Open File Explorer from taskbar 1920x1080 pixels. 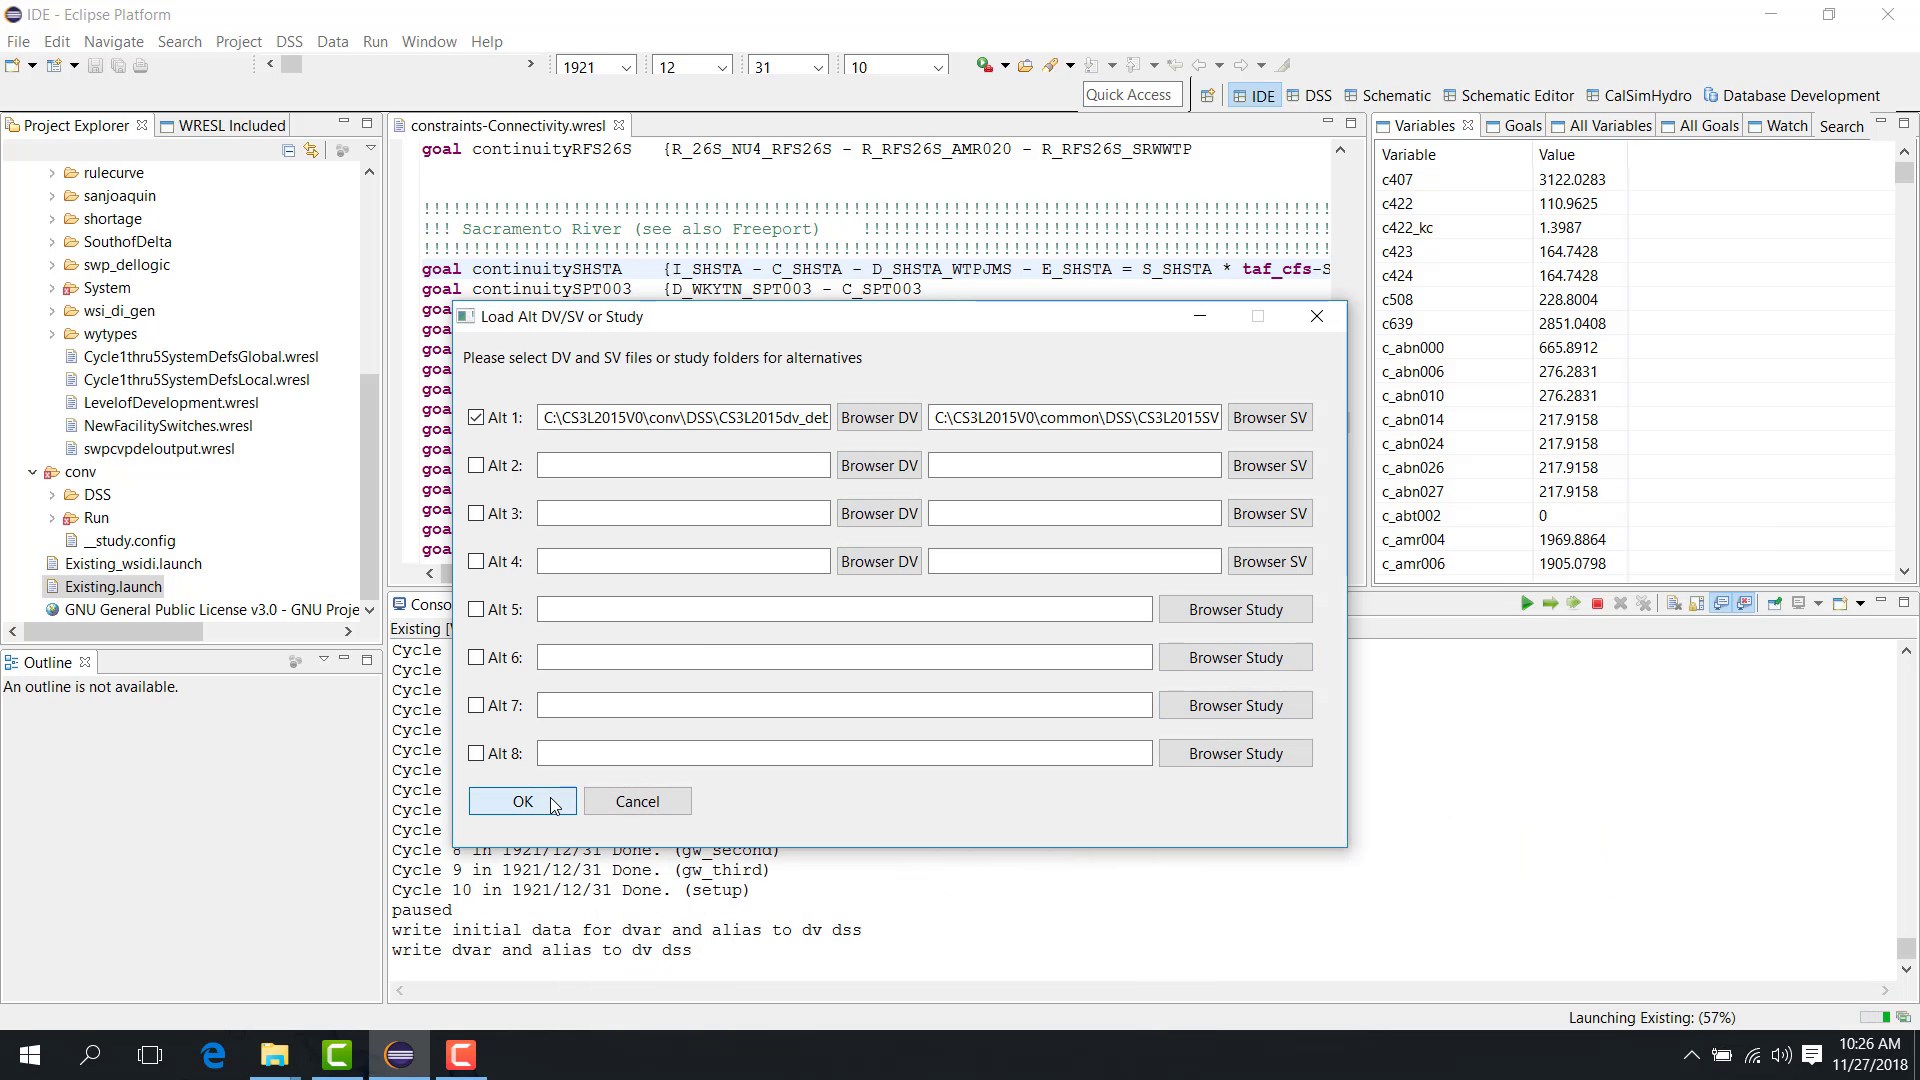coord(274,1055)
